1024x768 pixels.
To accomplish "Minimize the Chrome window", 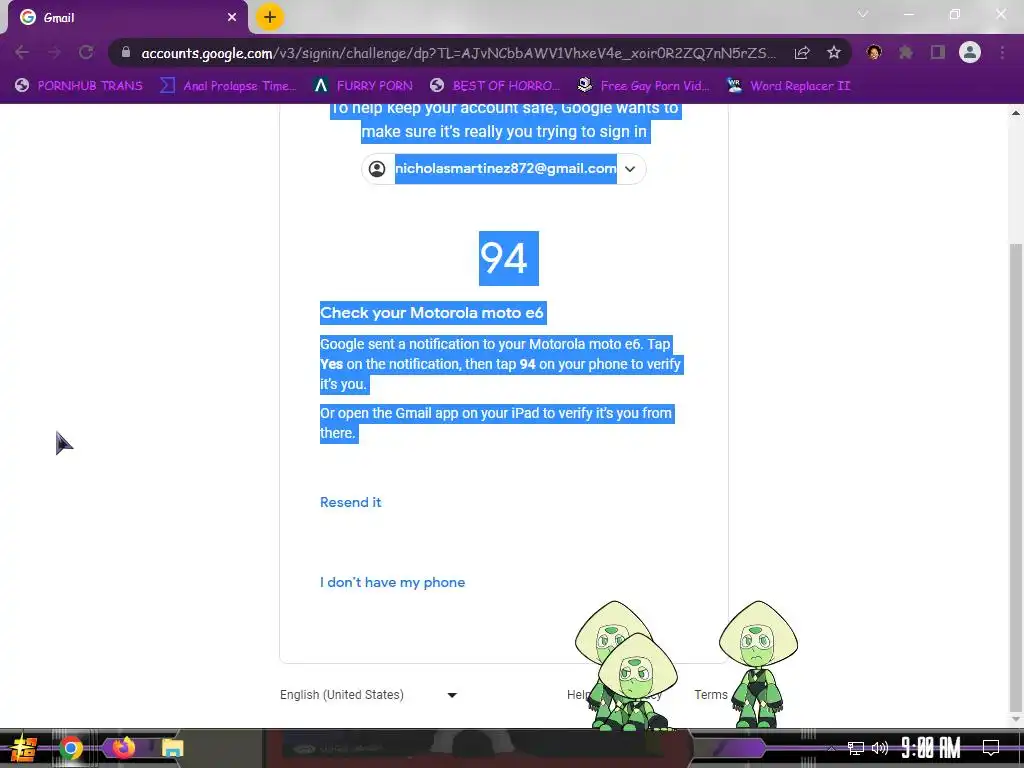I will pyautogui.click(x=908, y=14).
